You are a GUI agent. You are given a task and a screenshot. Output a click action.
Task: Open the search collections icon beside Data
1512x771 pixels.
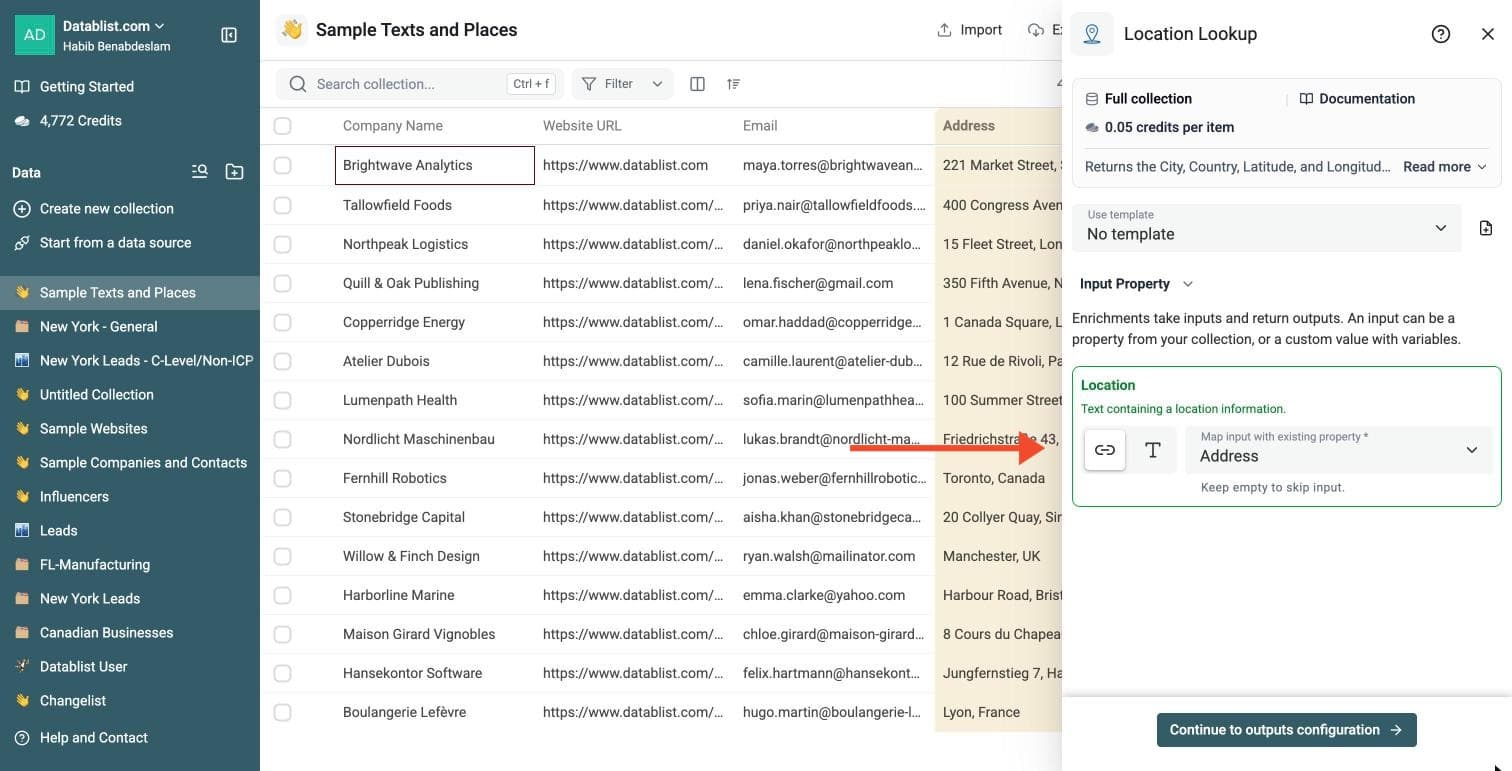pyautogui.click(x=200, y=172)
